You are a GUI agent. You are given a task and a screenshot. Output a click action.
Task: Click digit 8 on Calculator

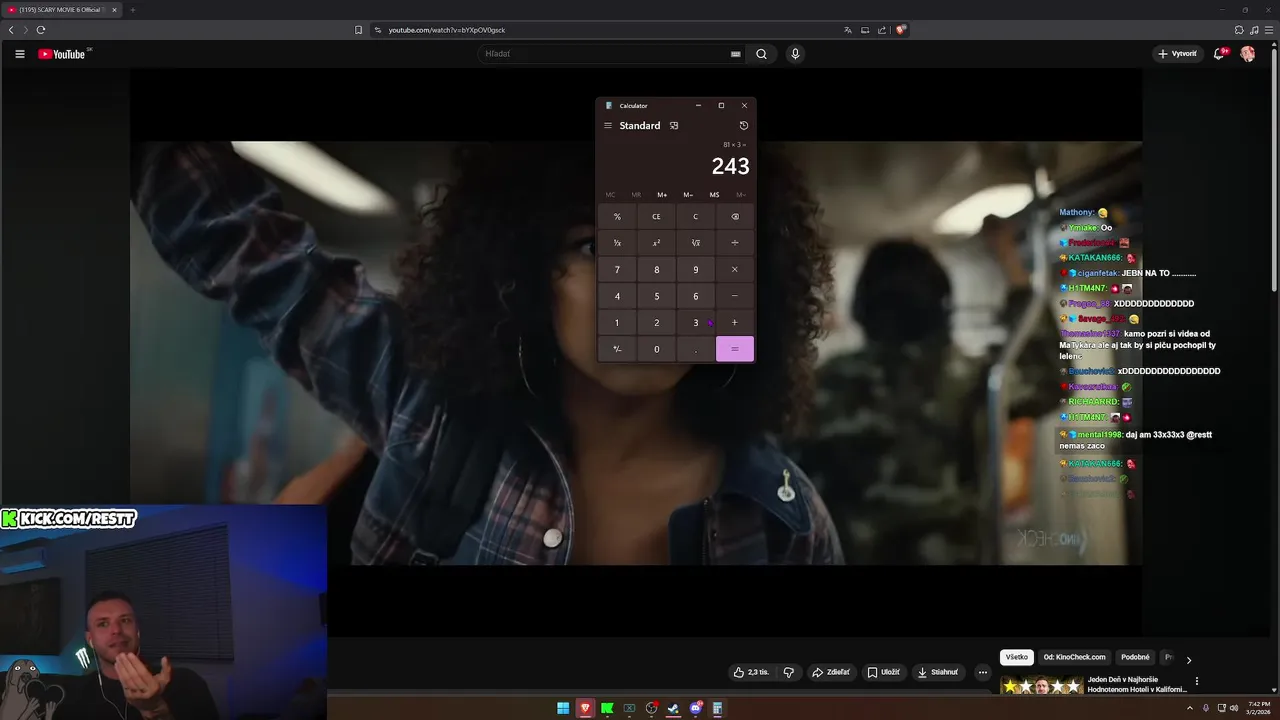point(656,270)
